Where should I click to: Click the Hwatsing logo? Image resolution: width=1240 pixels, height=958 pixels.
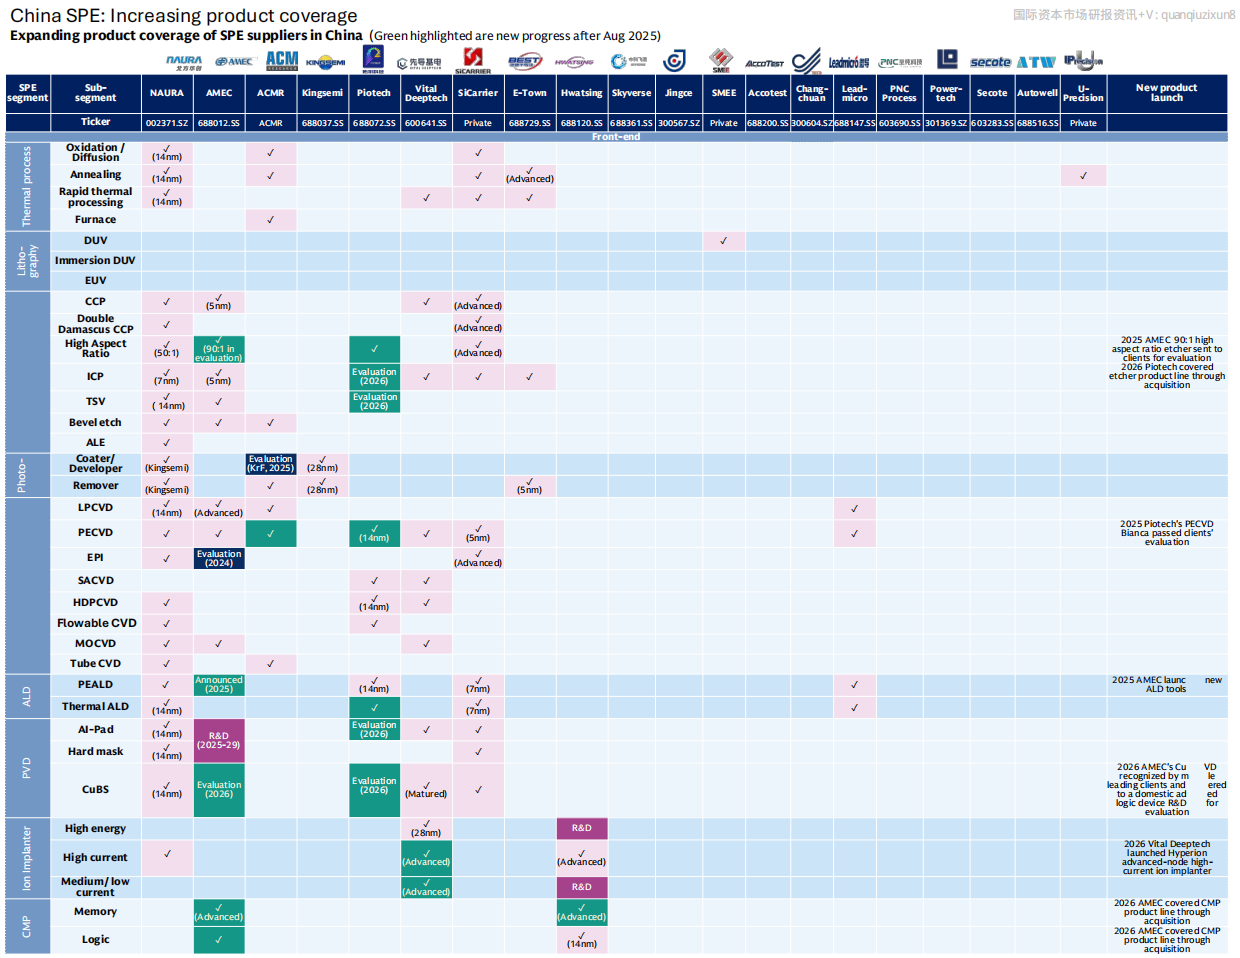click(x=575, y=62)
